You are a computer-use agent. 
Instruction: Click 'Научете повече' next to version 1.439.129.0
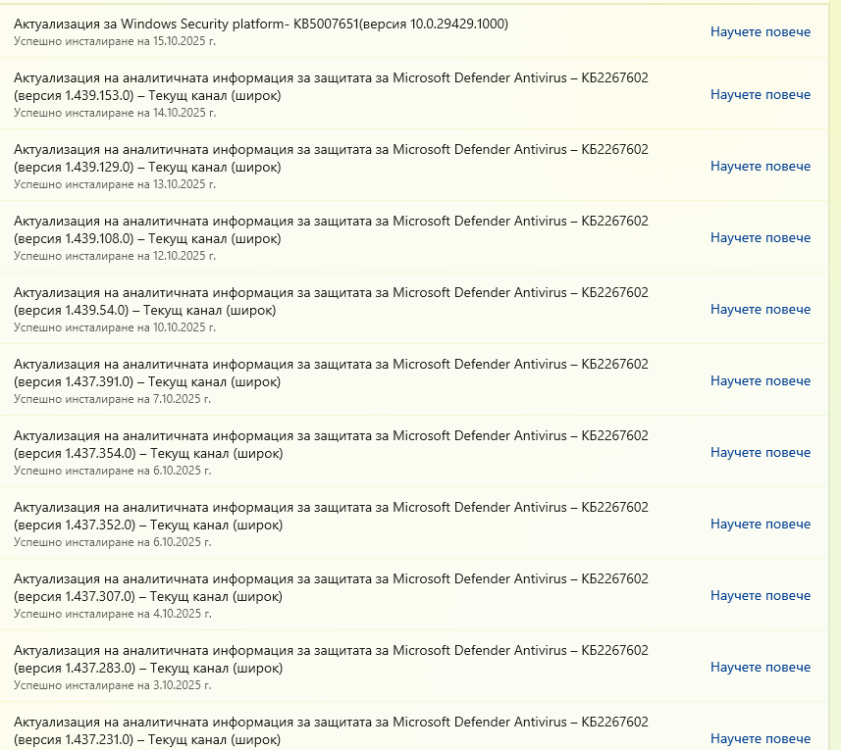pyautogui.click(x=760, y=166)
